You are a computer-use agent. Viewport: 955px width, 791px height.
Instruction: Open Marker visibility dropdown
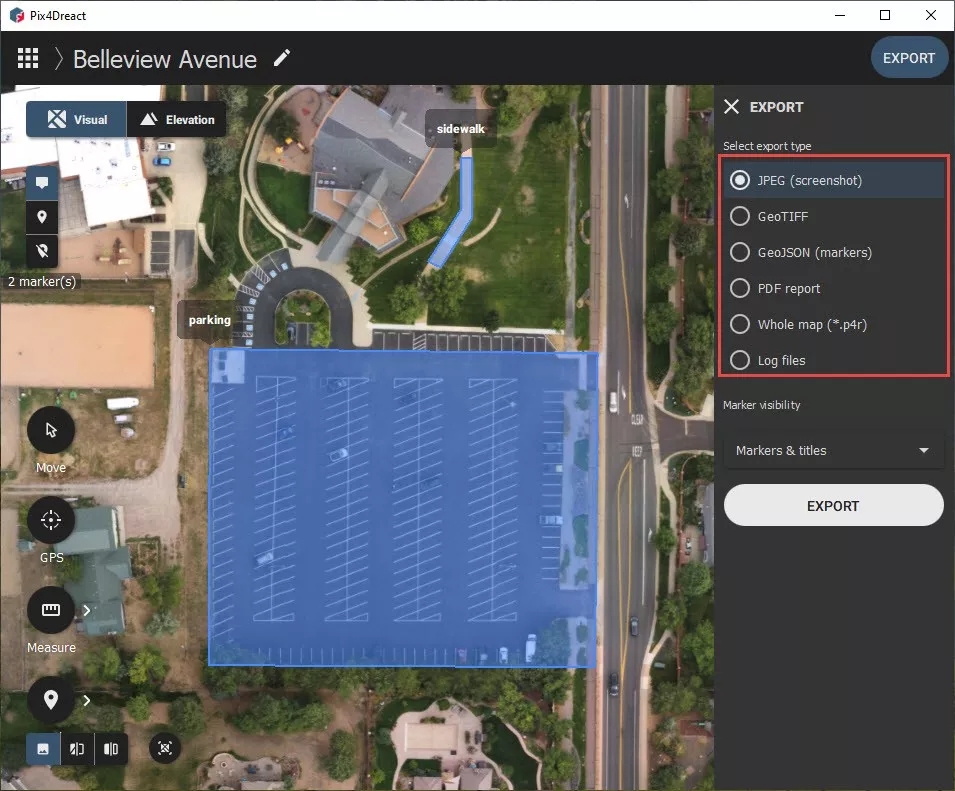(834, 451)
